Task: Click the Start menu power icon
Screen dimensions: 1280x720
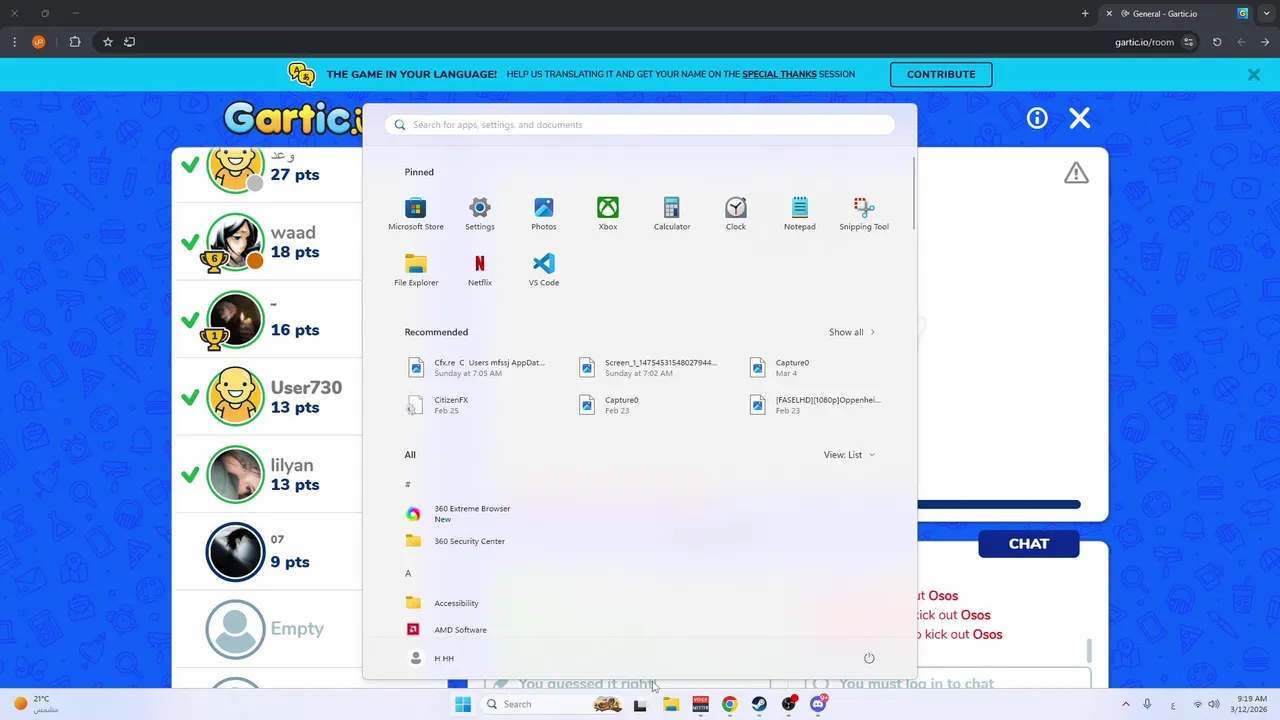Action: tap(869, 658)
